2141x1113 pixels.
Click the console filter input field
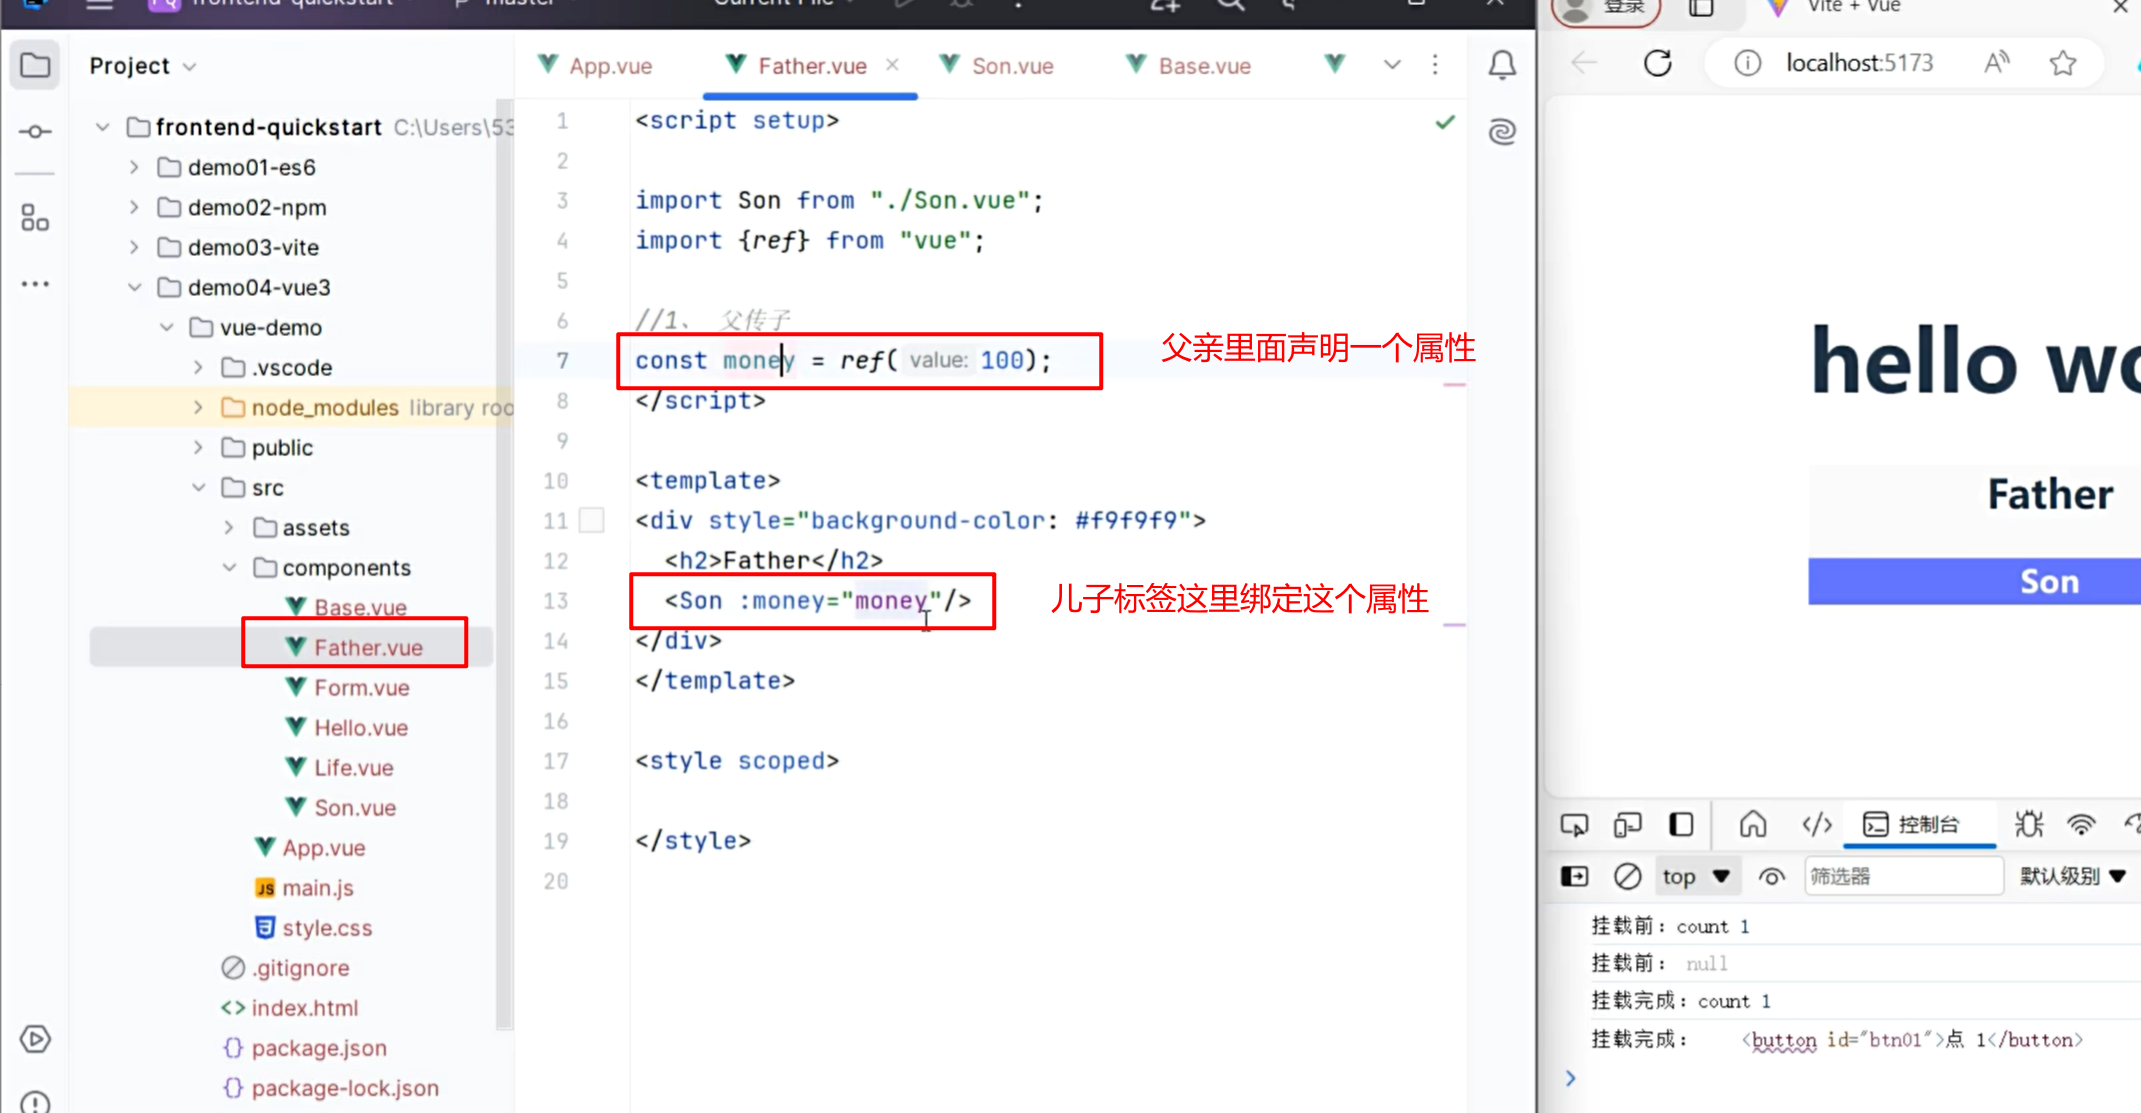pyautogui.click(x=1903, y=877)
